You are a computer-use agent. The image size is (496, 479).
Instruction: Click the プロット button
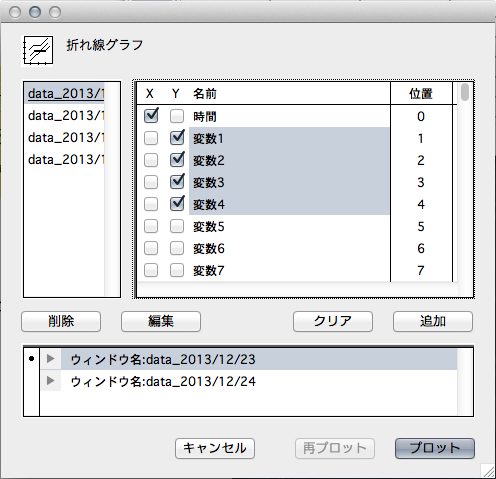click(x=435, y=448)
